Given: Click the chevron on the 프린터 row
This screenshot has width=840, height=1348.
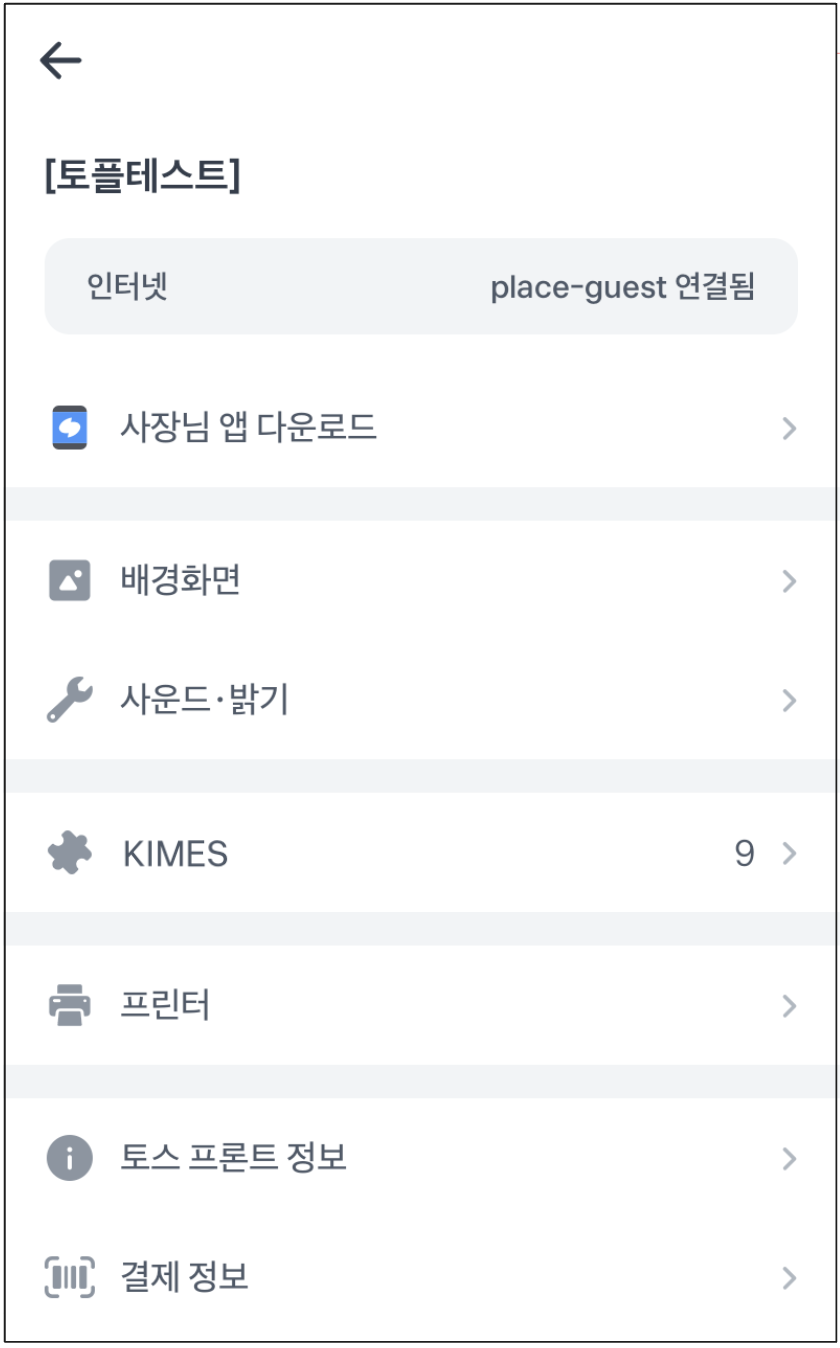Looking at the screenshot, I should 789,1005.
